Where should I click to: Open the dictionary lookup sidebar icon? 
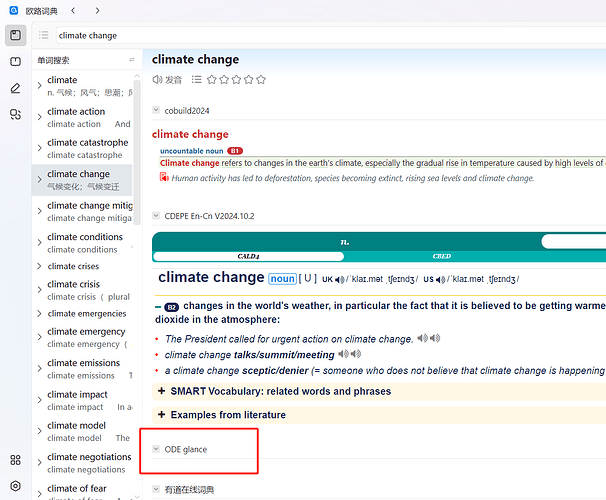tap(15, 35)
